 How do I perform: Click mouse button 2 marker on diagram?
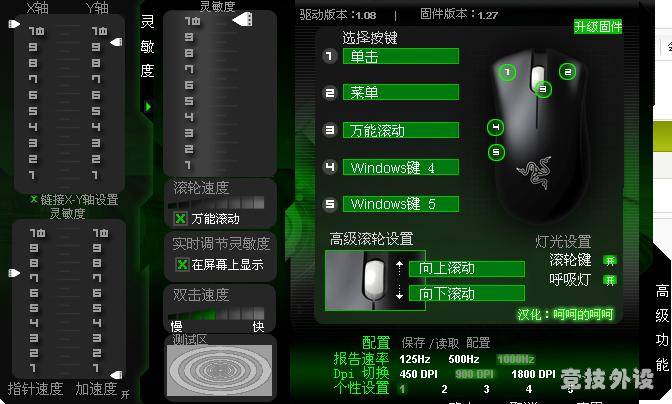tap(567, 72)
